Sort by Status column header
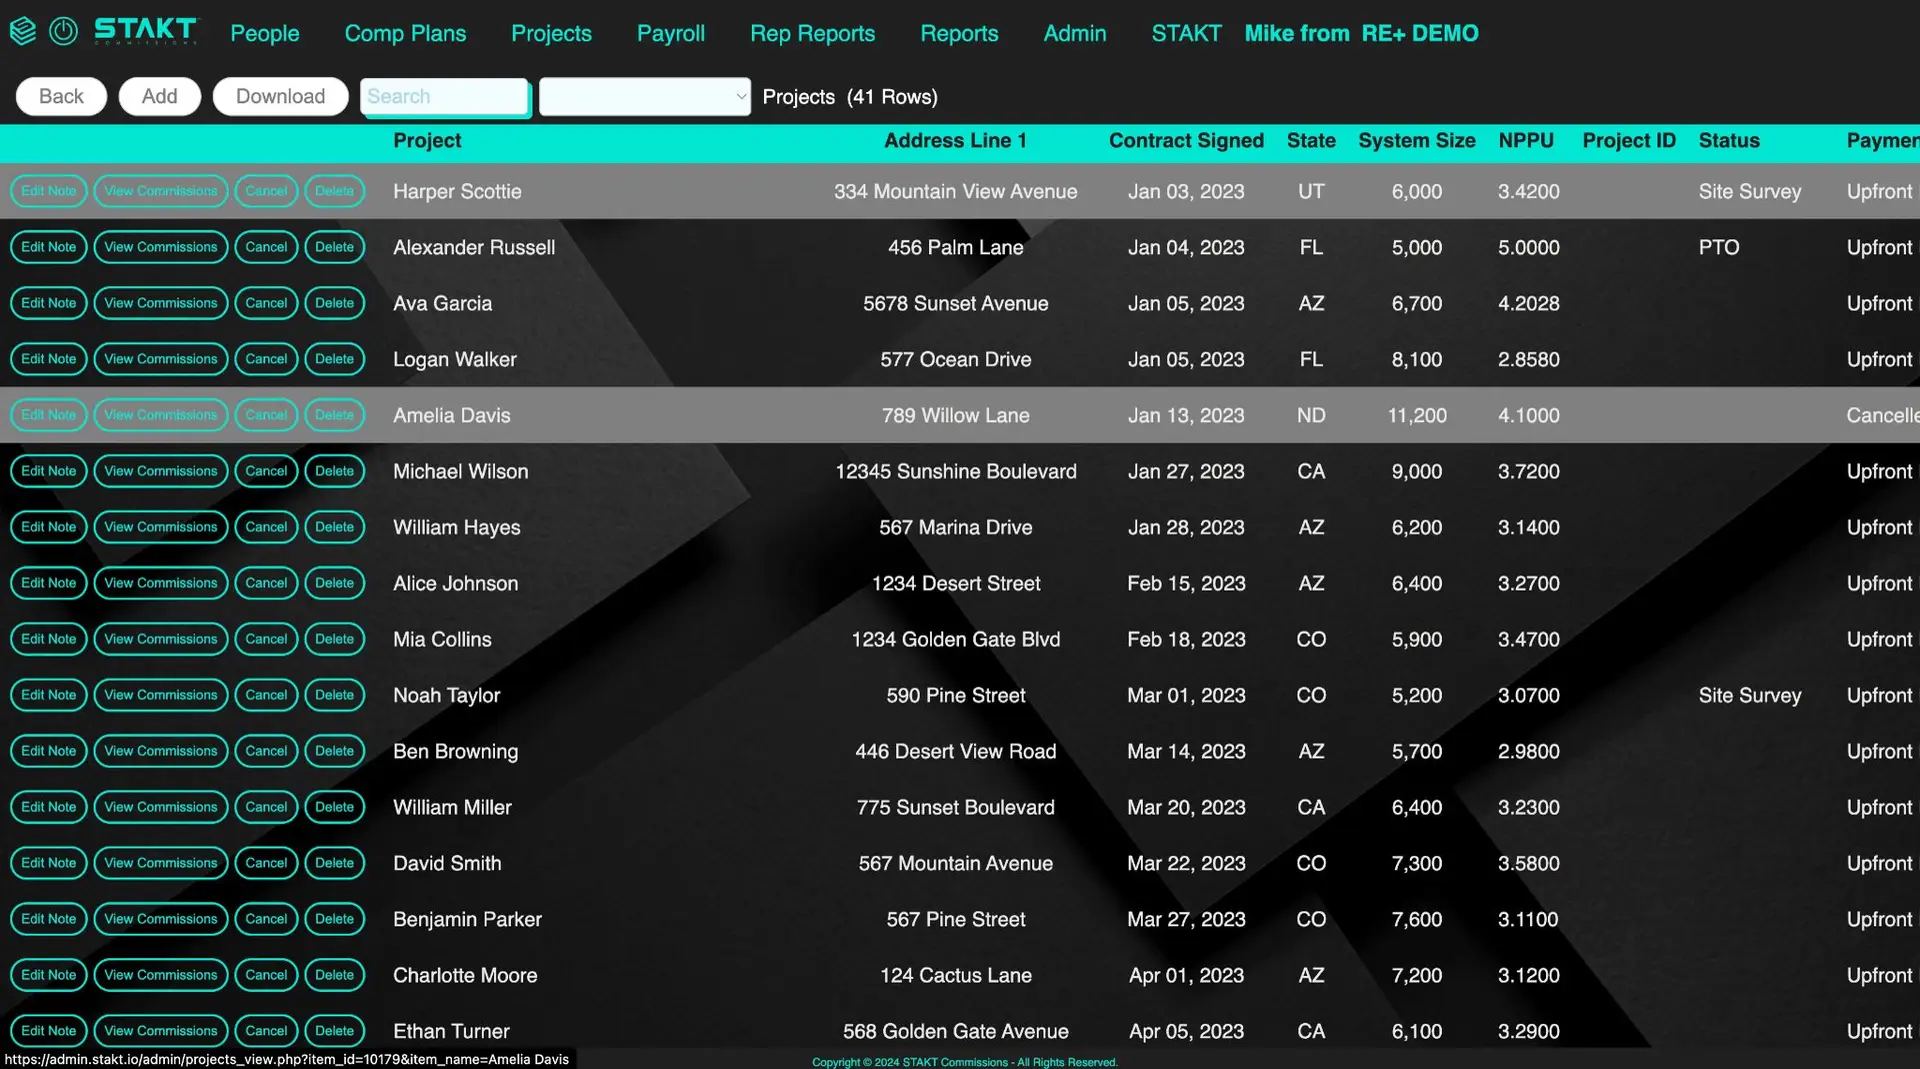The width and height of the screenshot is (1920, 1069). pyautogui.click(x=1729, y=141)
